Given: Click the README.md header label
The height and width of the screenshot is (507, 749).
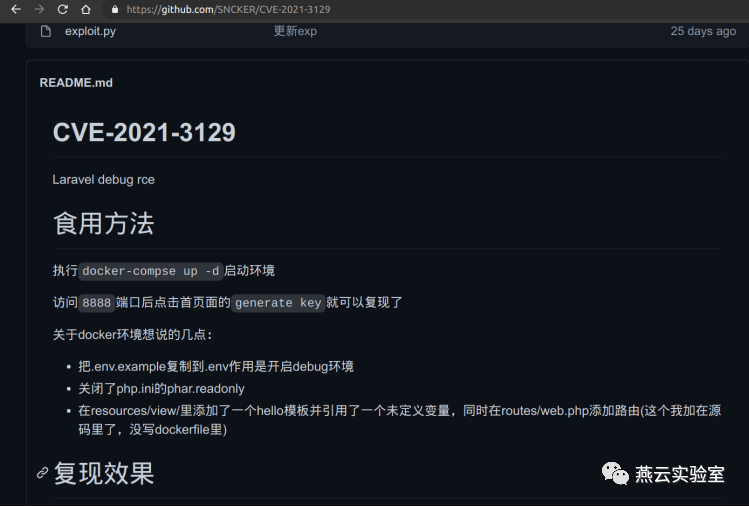Looking at the screenshot, I should (76, 83).
